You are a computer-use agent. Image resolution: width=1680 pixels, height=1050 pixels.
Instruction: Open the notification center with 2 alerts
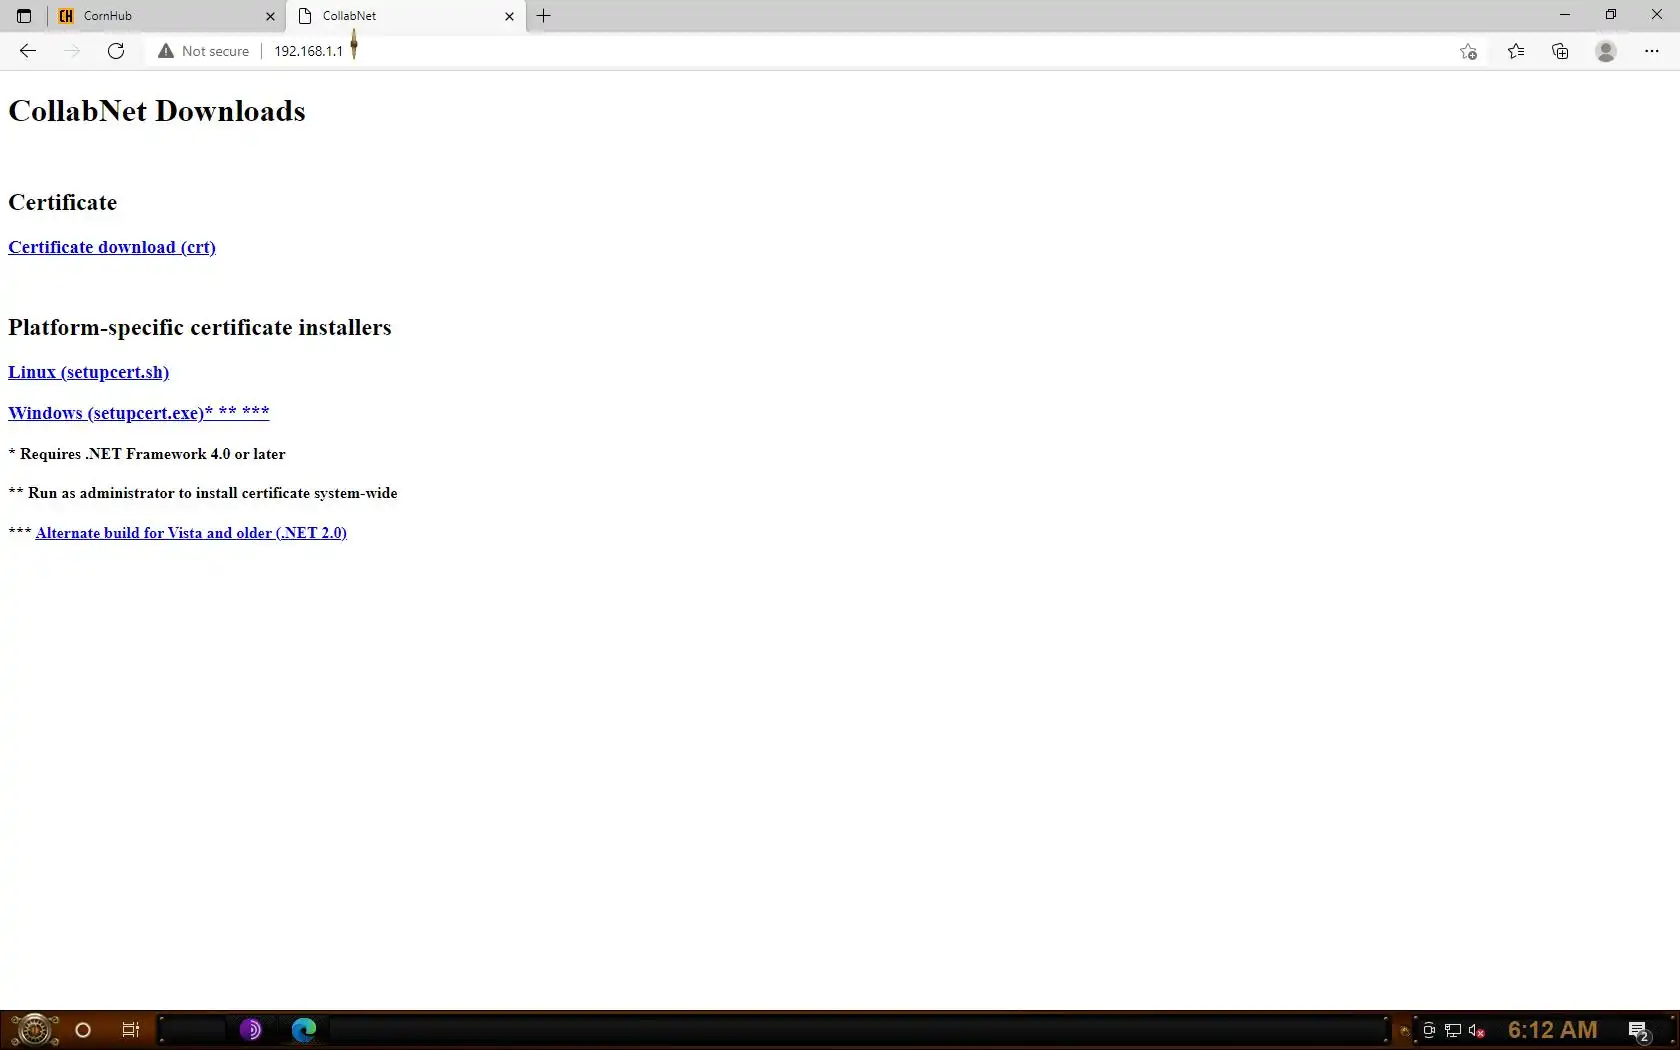click(x=1639, y=1031)
